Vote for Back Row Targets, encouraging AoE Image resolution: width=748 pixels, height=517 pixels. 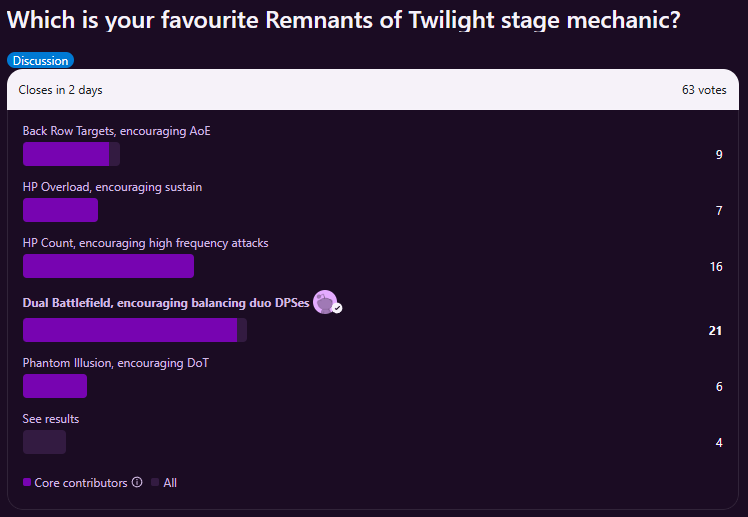[x=116, y=131]
